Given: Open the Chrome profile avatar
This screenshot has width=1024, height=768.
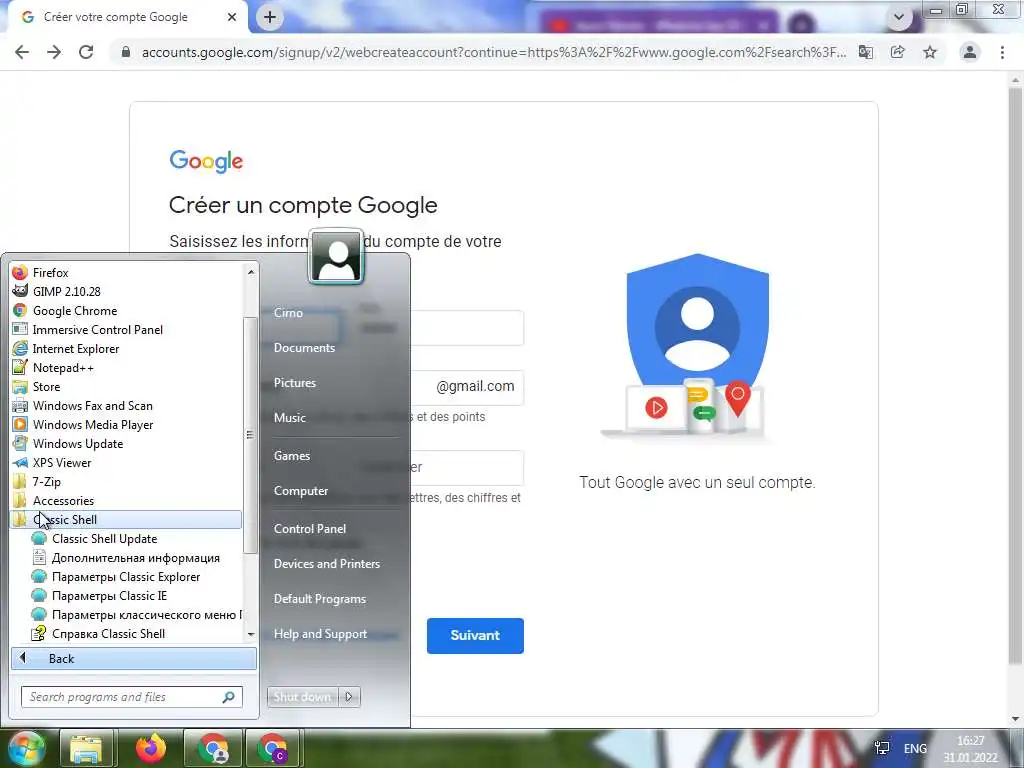Looking at the screenshot, I should (x=970, y=52).
